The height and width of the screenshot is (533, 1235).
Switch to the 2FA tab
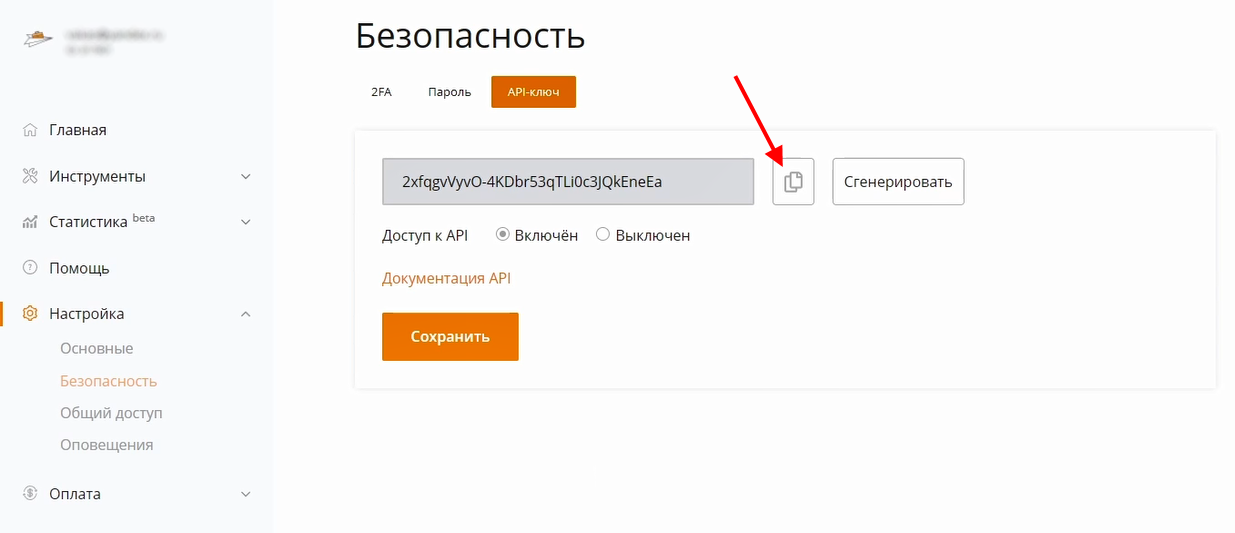pyautogui.click(x=381, y=92)
